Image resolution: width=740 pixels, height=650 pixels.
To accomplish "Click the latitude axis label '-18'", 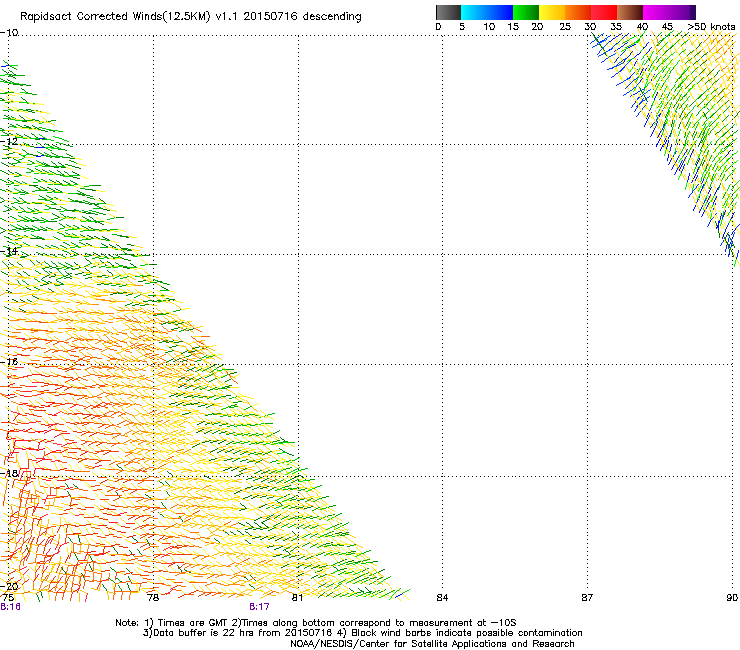I will coord(9,473).
